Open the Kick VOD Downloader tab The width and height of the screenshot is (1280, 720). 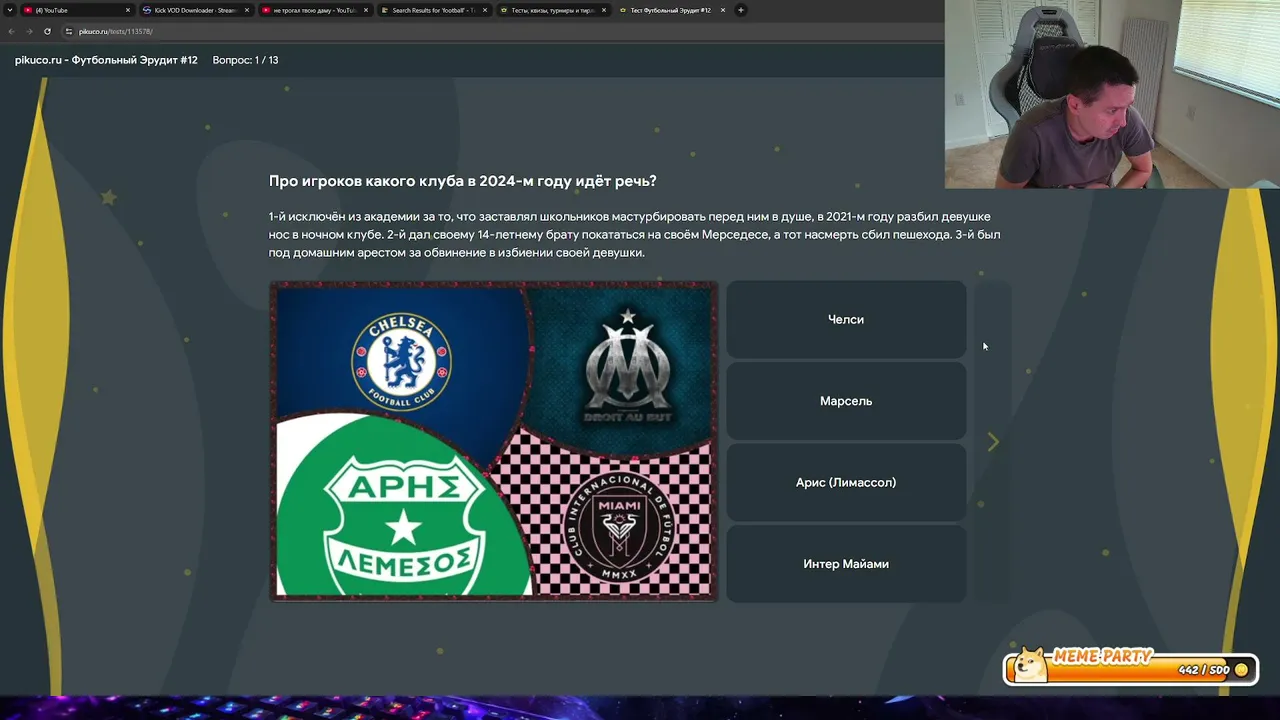pyautogui.click(x=196, y=10)
